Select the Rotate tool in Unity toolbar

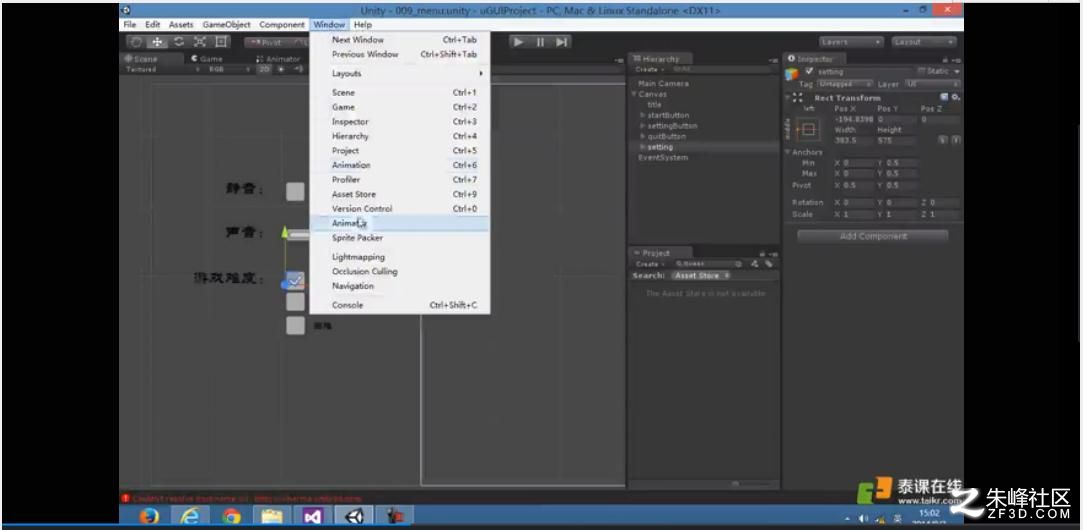point(179,42)
